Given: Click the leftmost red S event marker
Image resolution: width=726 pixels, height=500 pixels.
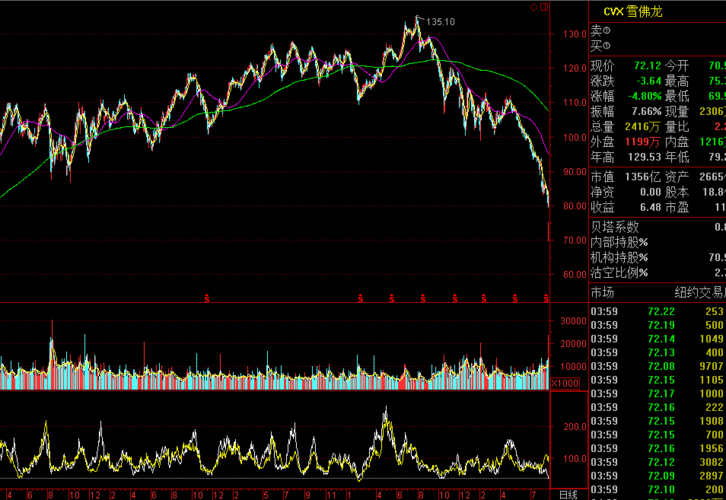Looking at the screenshot, I should pos(207,299).
